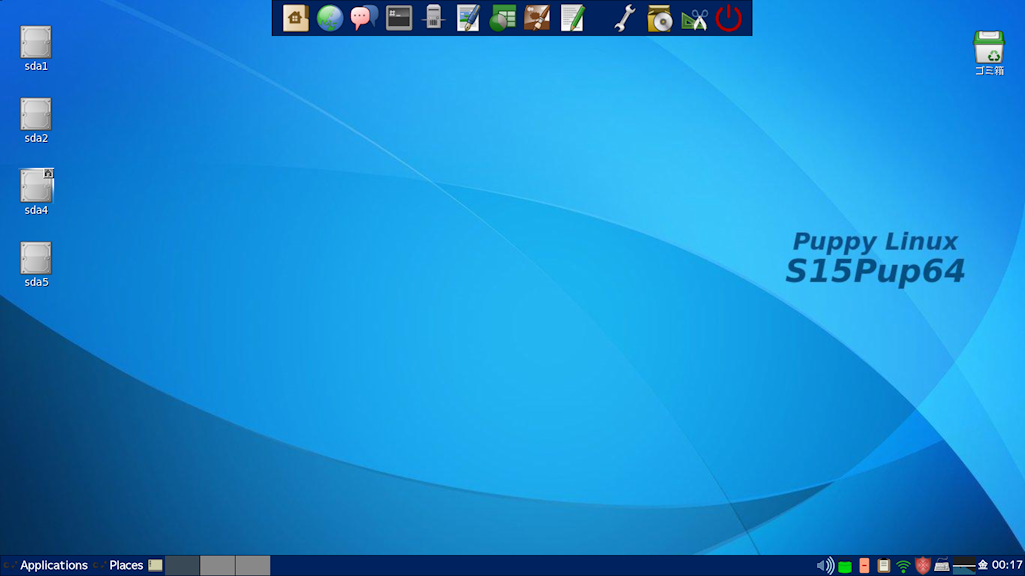Click the red power shutdown button
Image resolution: width=1025 pixels, height=576 pixels.
click(x=728, y=18)
